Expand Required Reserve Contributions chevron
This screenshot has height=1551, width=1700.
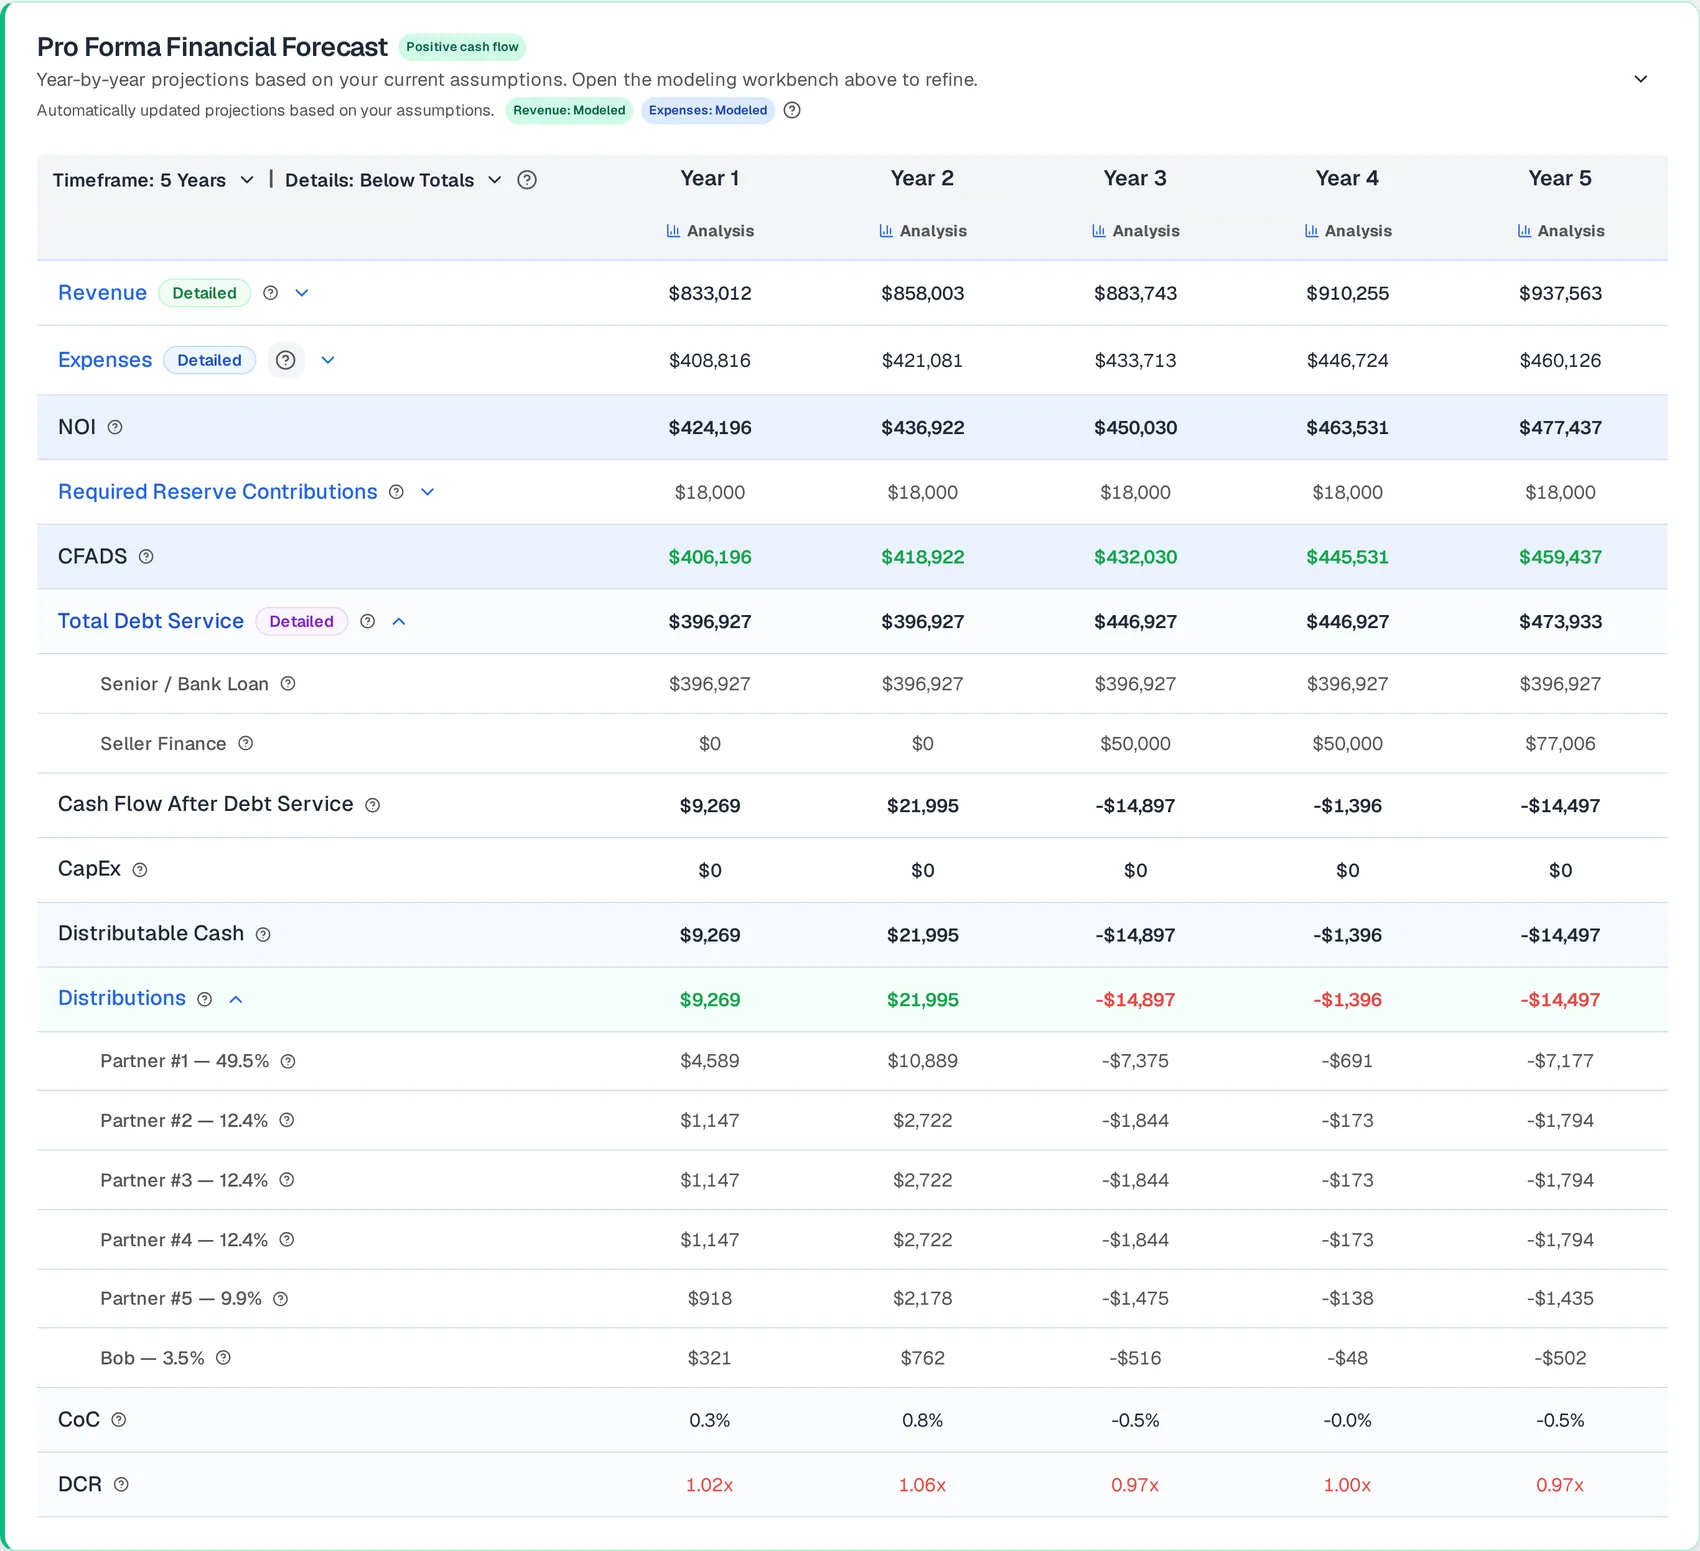click(x=427, y=492)
